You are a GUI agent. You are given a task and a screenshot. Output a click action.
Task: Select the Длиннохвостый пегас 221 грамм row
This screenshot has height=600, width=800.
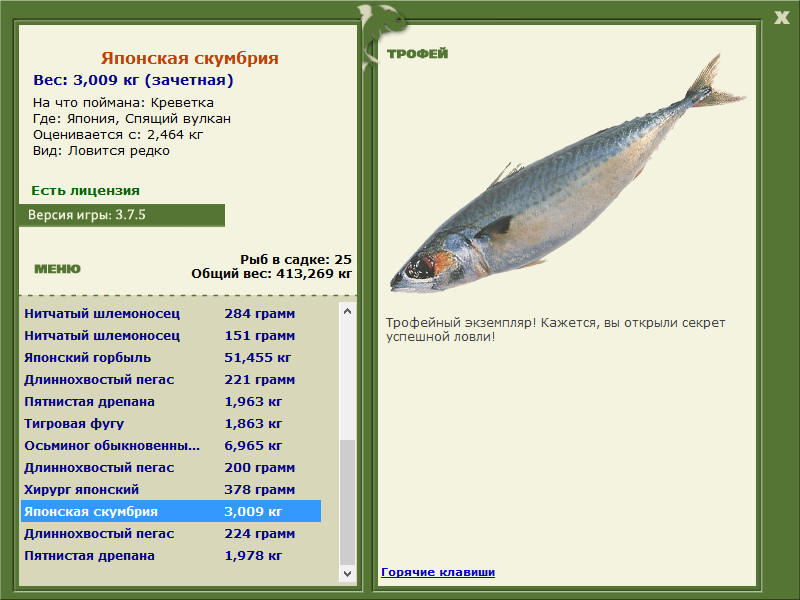click(171, 379)
